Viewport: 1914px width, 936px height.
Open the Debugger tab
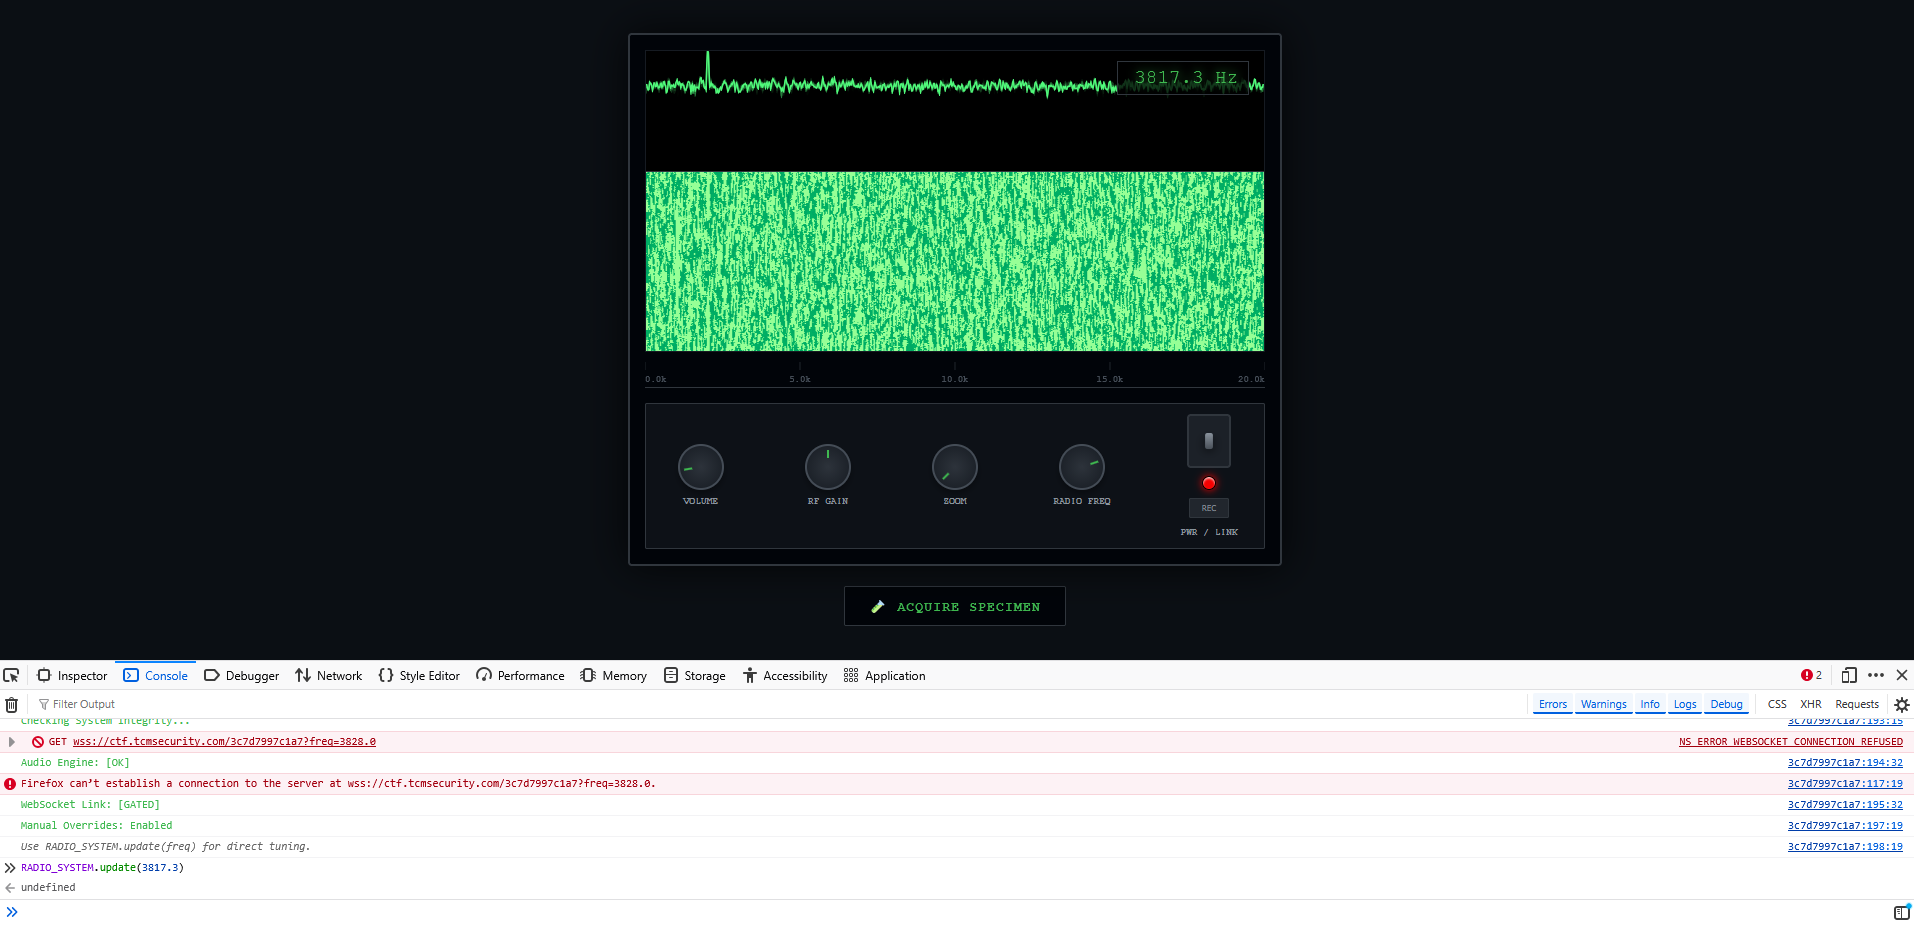point(242,676)
